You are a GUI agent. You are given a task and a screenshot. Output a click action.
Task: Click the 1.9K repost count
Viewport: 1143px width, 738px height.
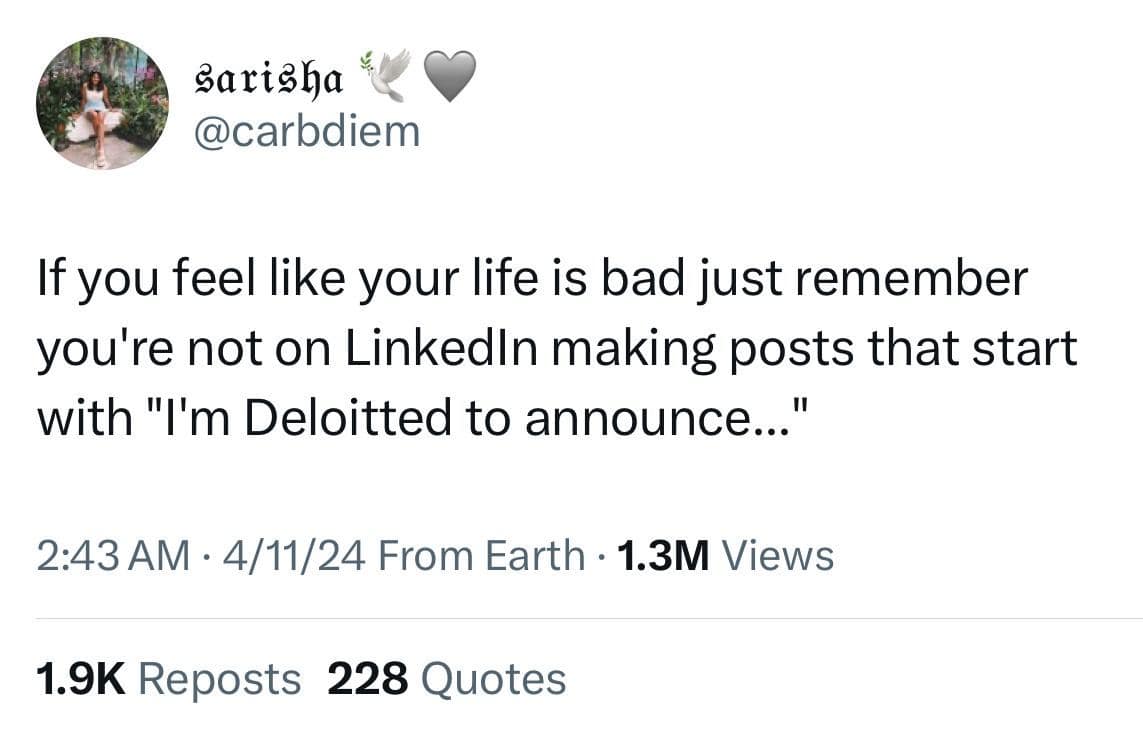coord(80,680)
